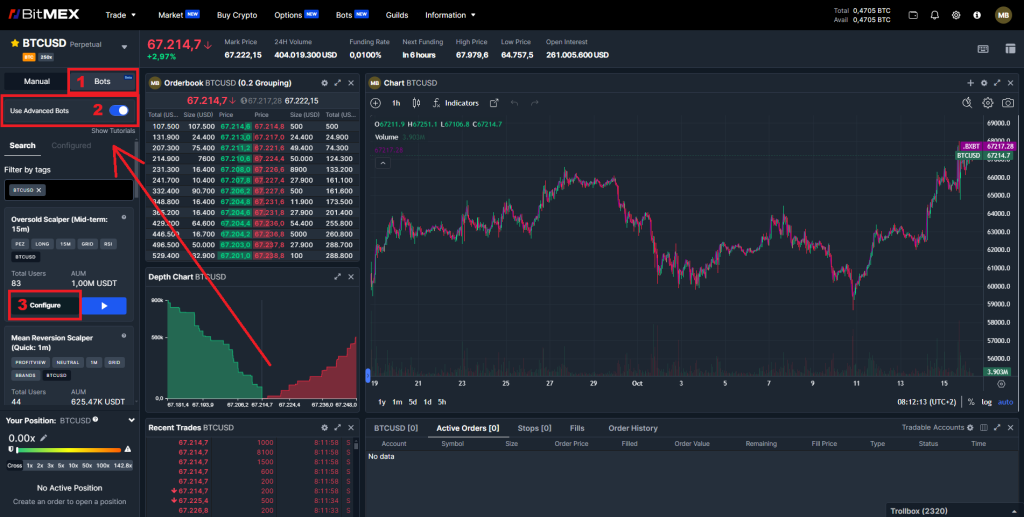The image size is (1024, 517).
Task: Open chart settings gear in chart toolbar
Action: click(x=988, y=103)
